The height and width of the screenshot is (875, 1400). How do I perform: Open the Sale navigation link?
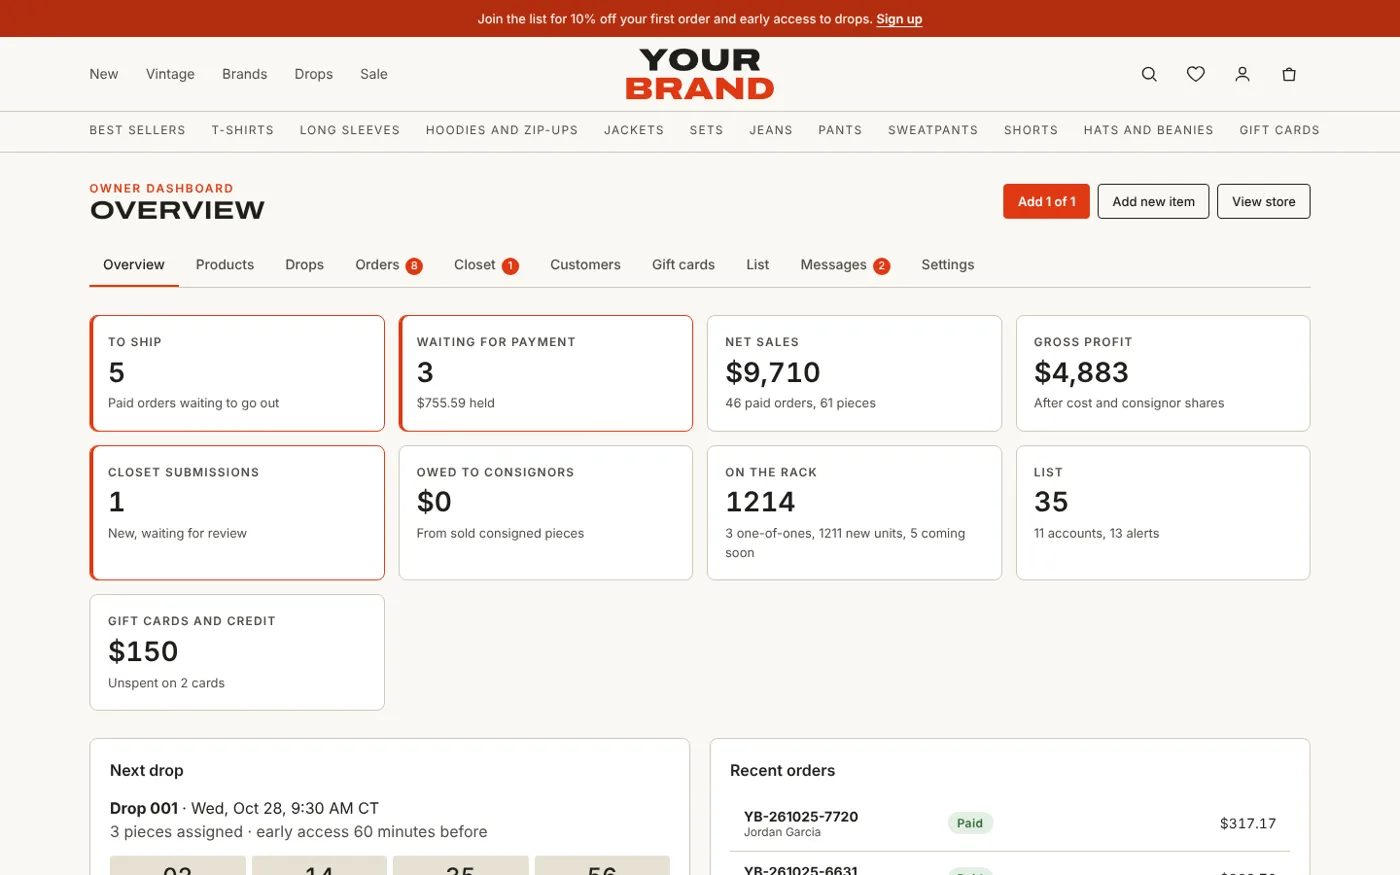tap(374, 74)
